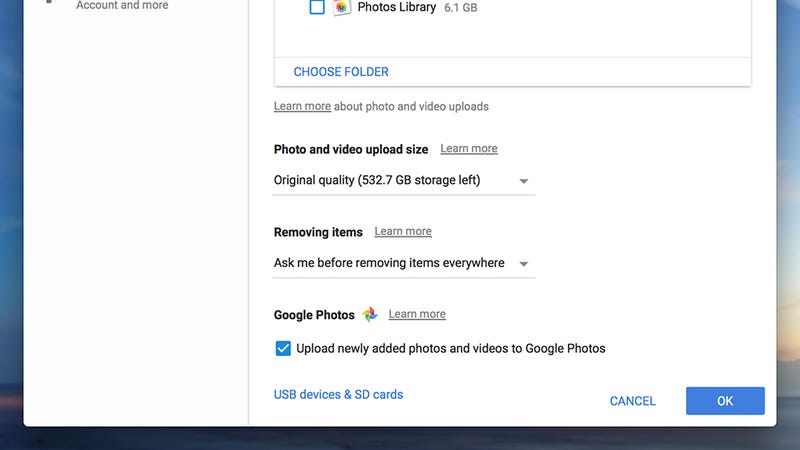800x450 pixels.
Task: Check the Photos Library folder checkbox
Action: [317, 7]
